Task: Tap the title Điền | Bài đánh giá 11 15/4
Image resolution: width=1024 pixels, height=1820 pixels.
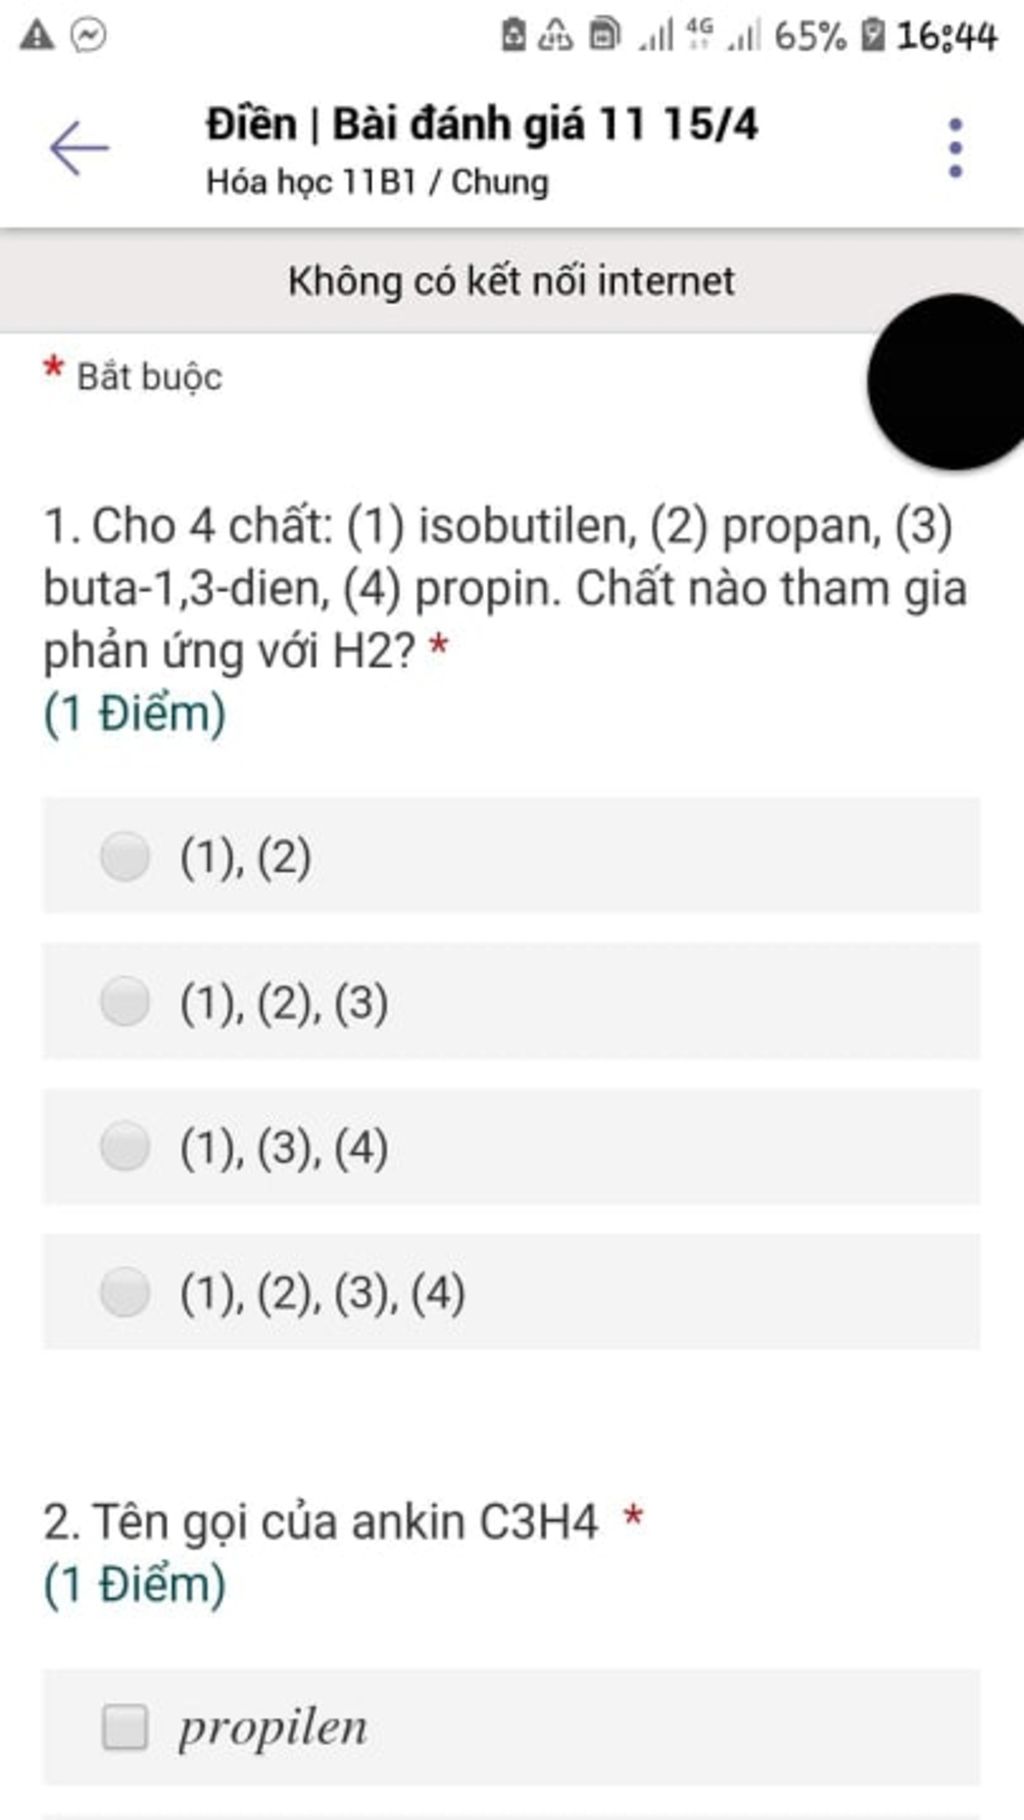Action: click(x=482, y=124)
